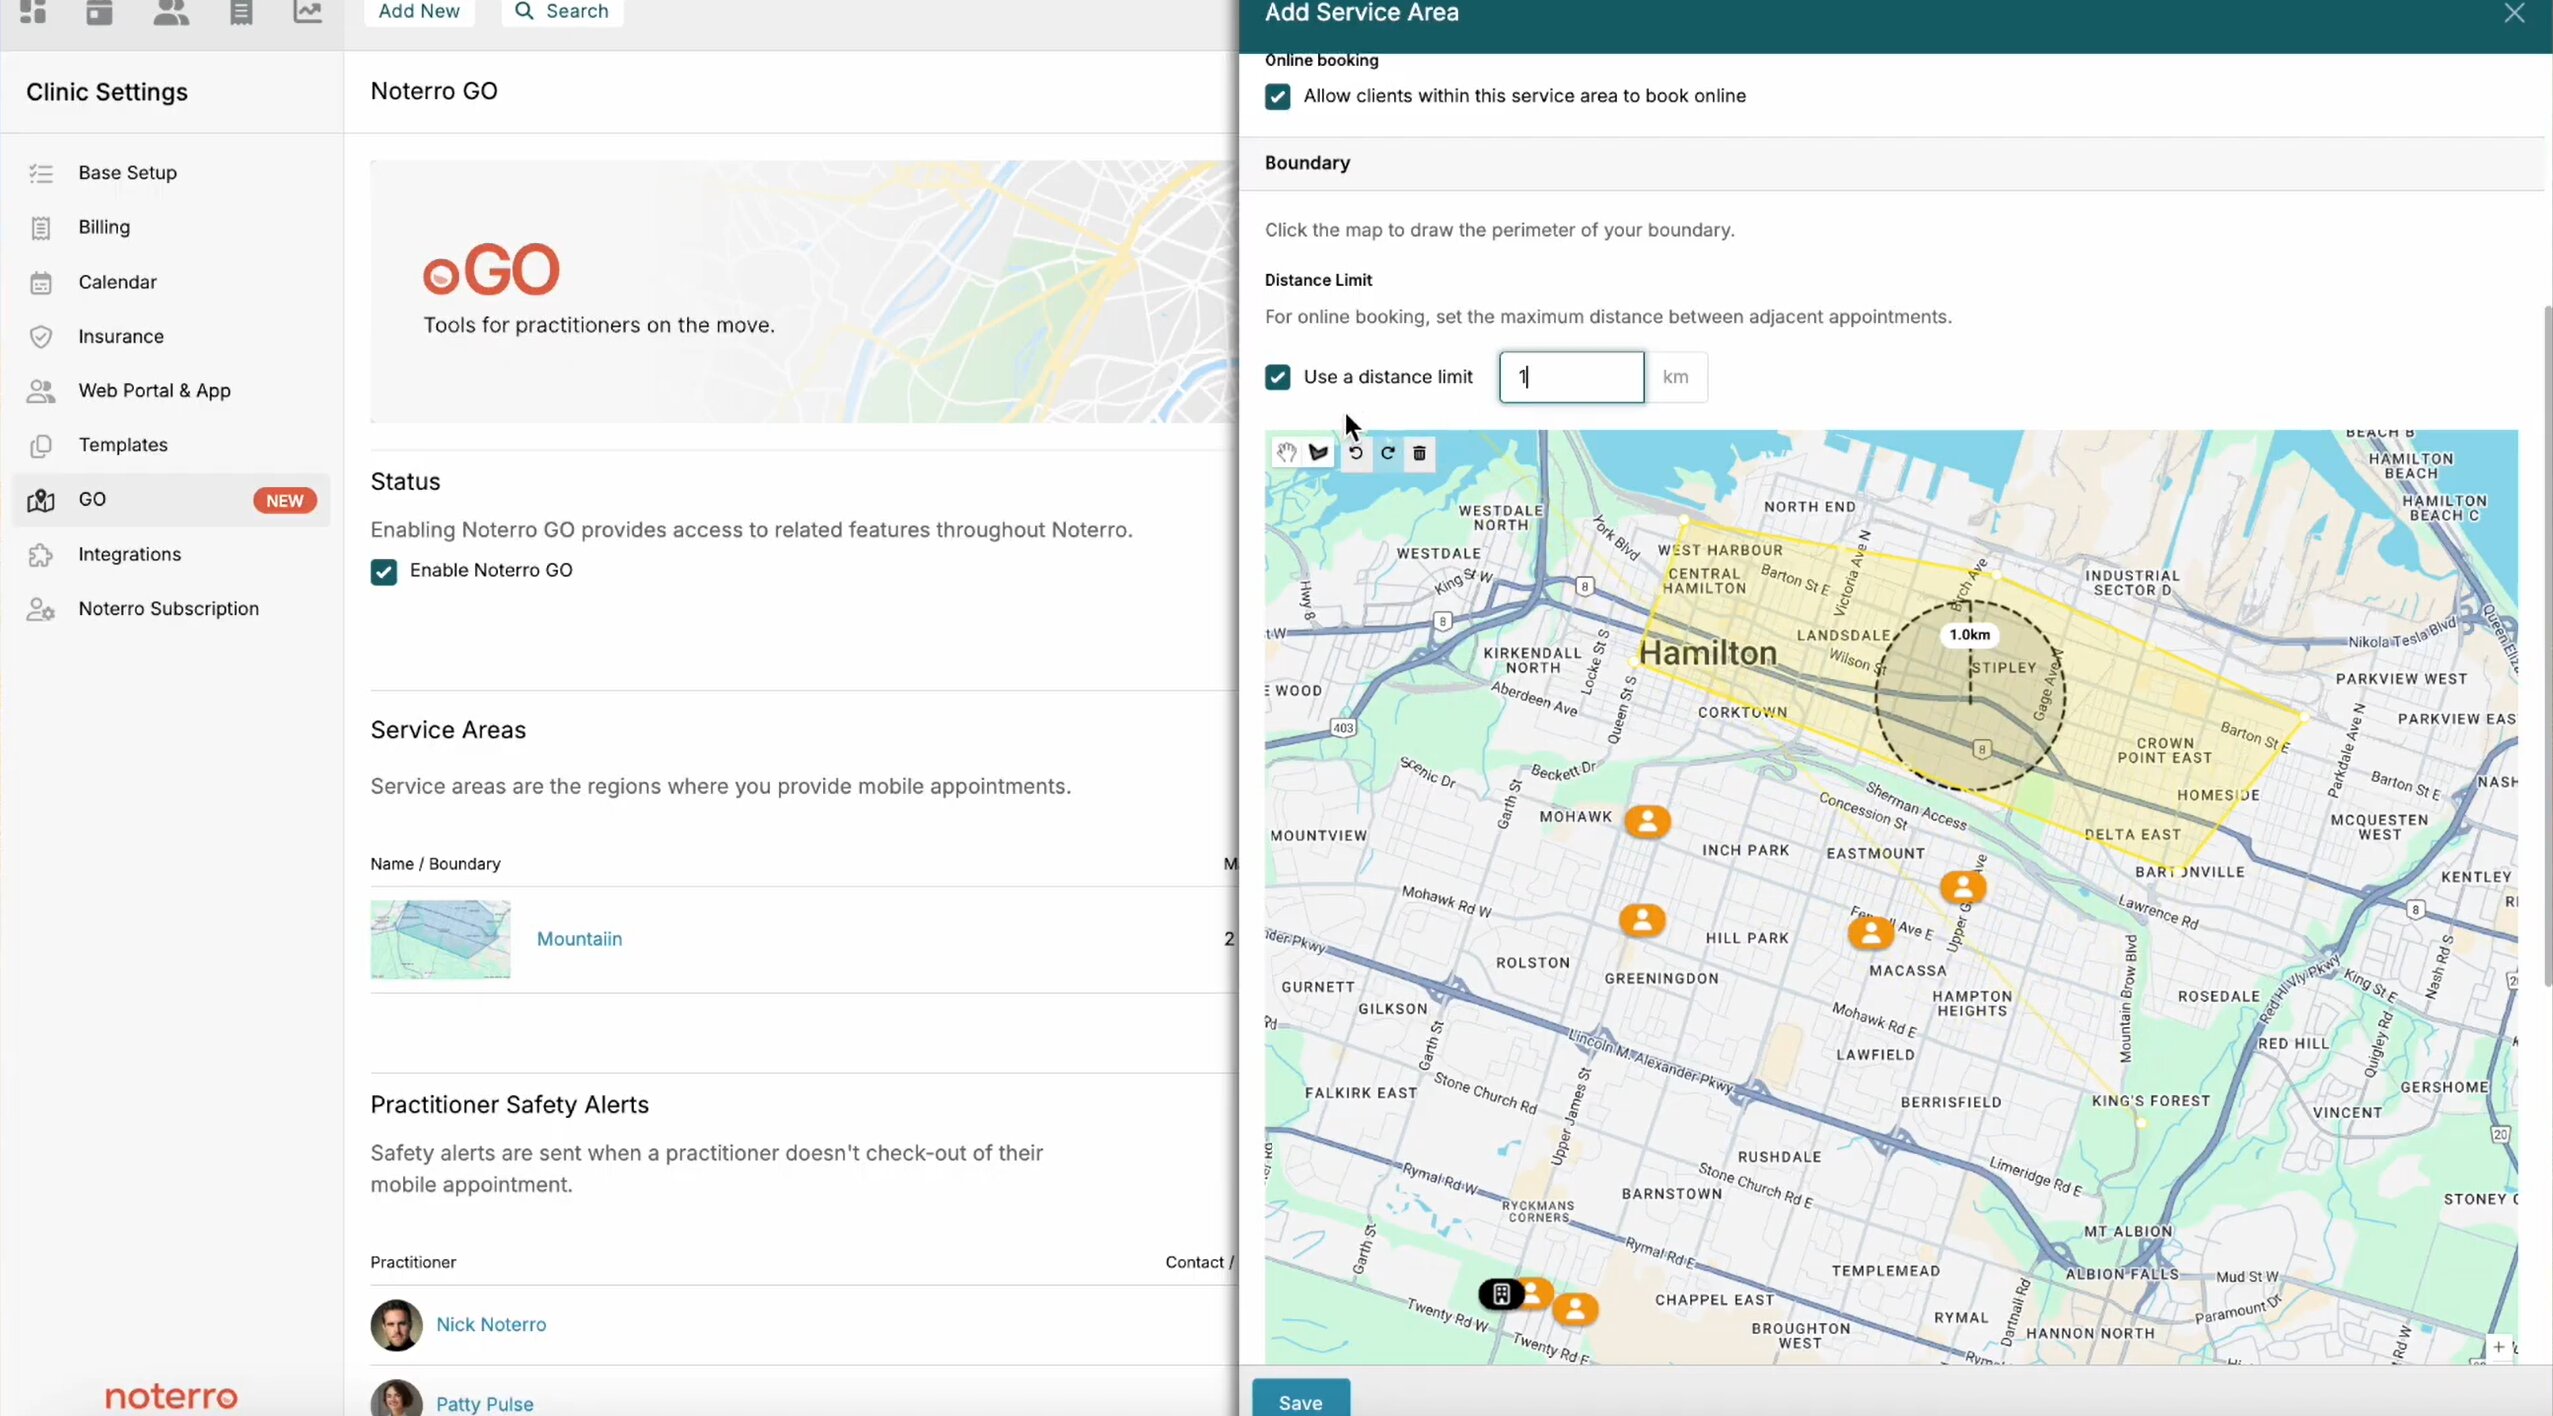
Task: Undo the last boundary point
Action: (1355, 453)
